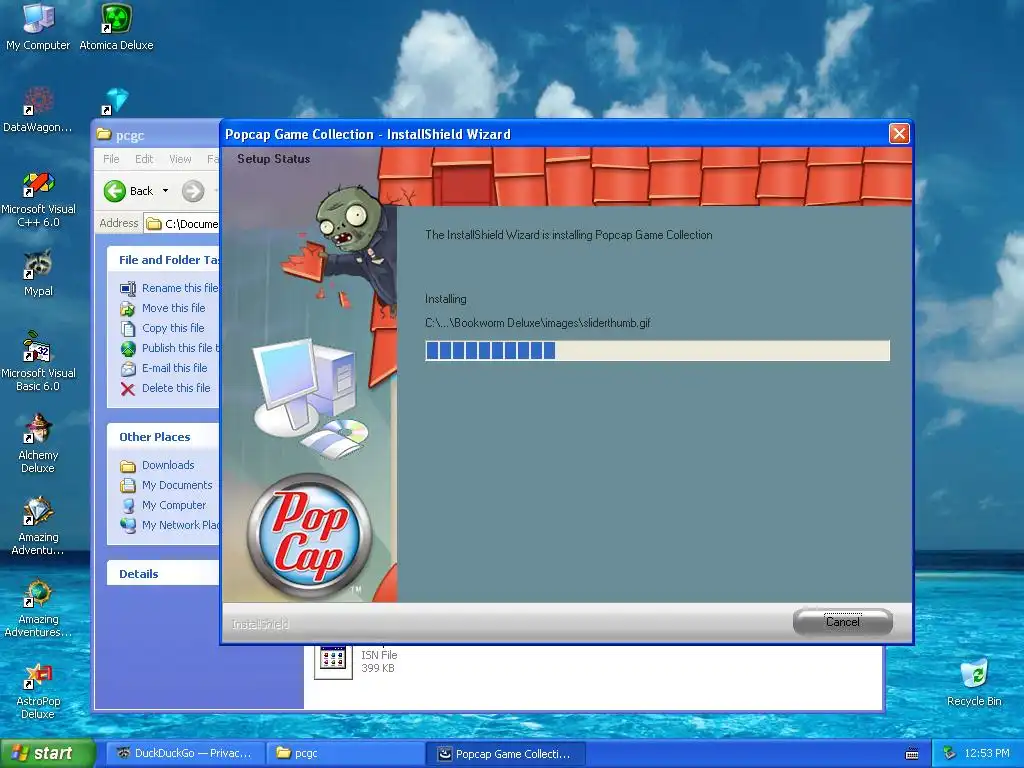Open Microsoft Visual C++ 6.0 shortcut
This screenshot has width=1024, height=768.
38,199
